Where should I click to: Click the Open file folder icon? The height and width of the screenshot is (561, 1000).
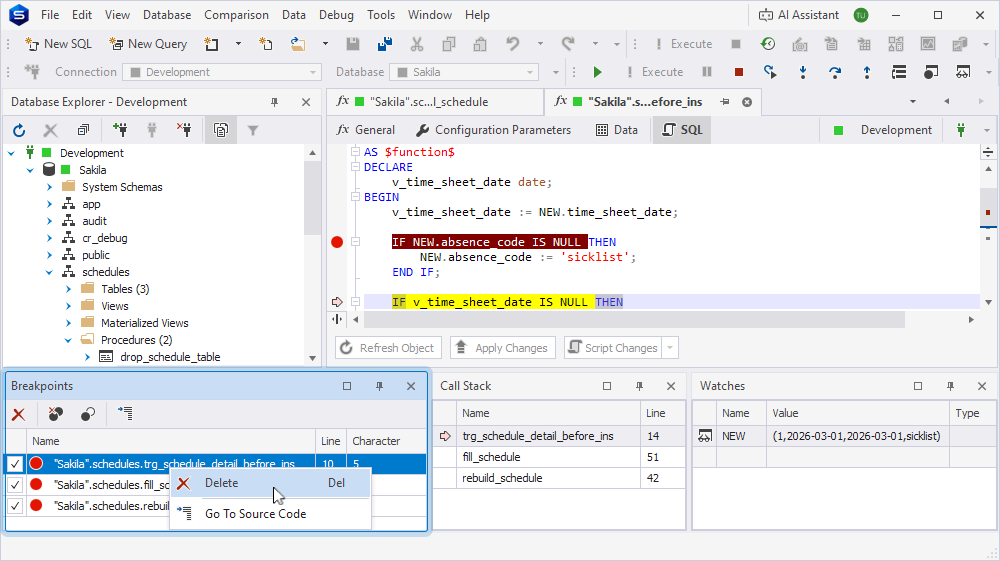(297, 44)
